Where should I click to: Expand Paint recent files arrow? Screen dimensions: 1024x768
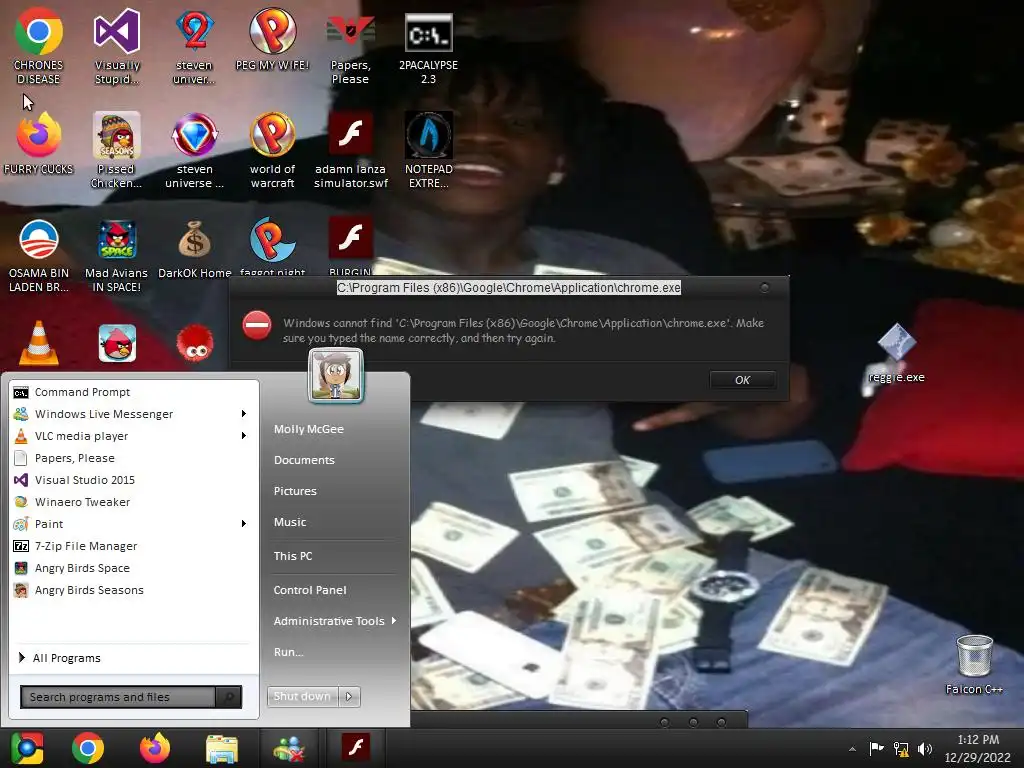click(x=244, y=524)
